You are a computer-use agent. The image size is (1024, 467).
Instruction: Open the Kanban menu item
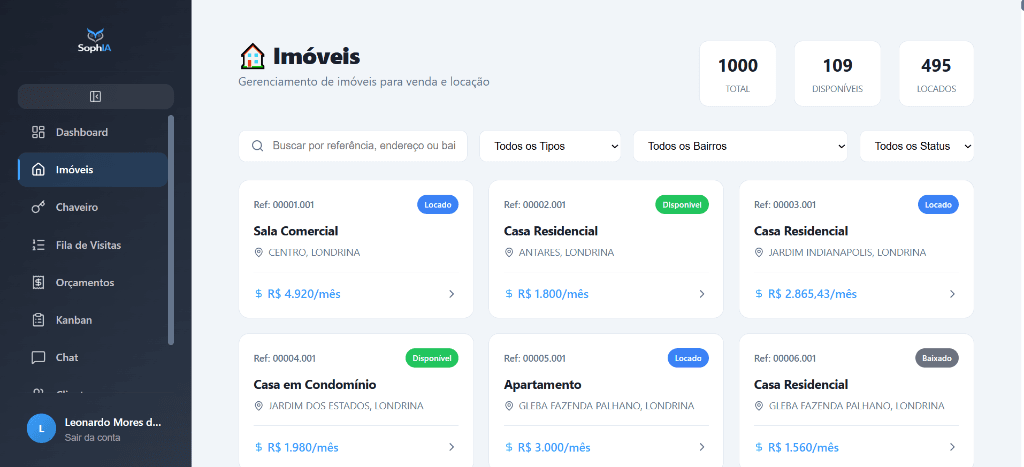[74, 320]
